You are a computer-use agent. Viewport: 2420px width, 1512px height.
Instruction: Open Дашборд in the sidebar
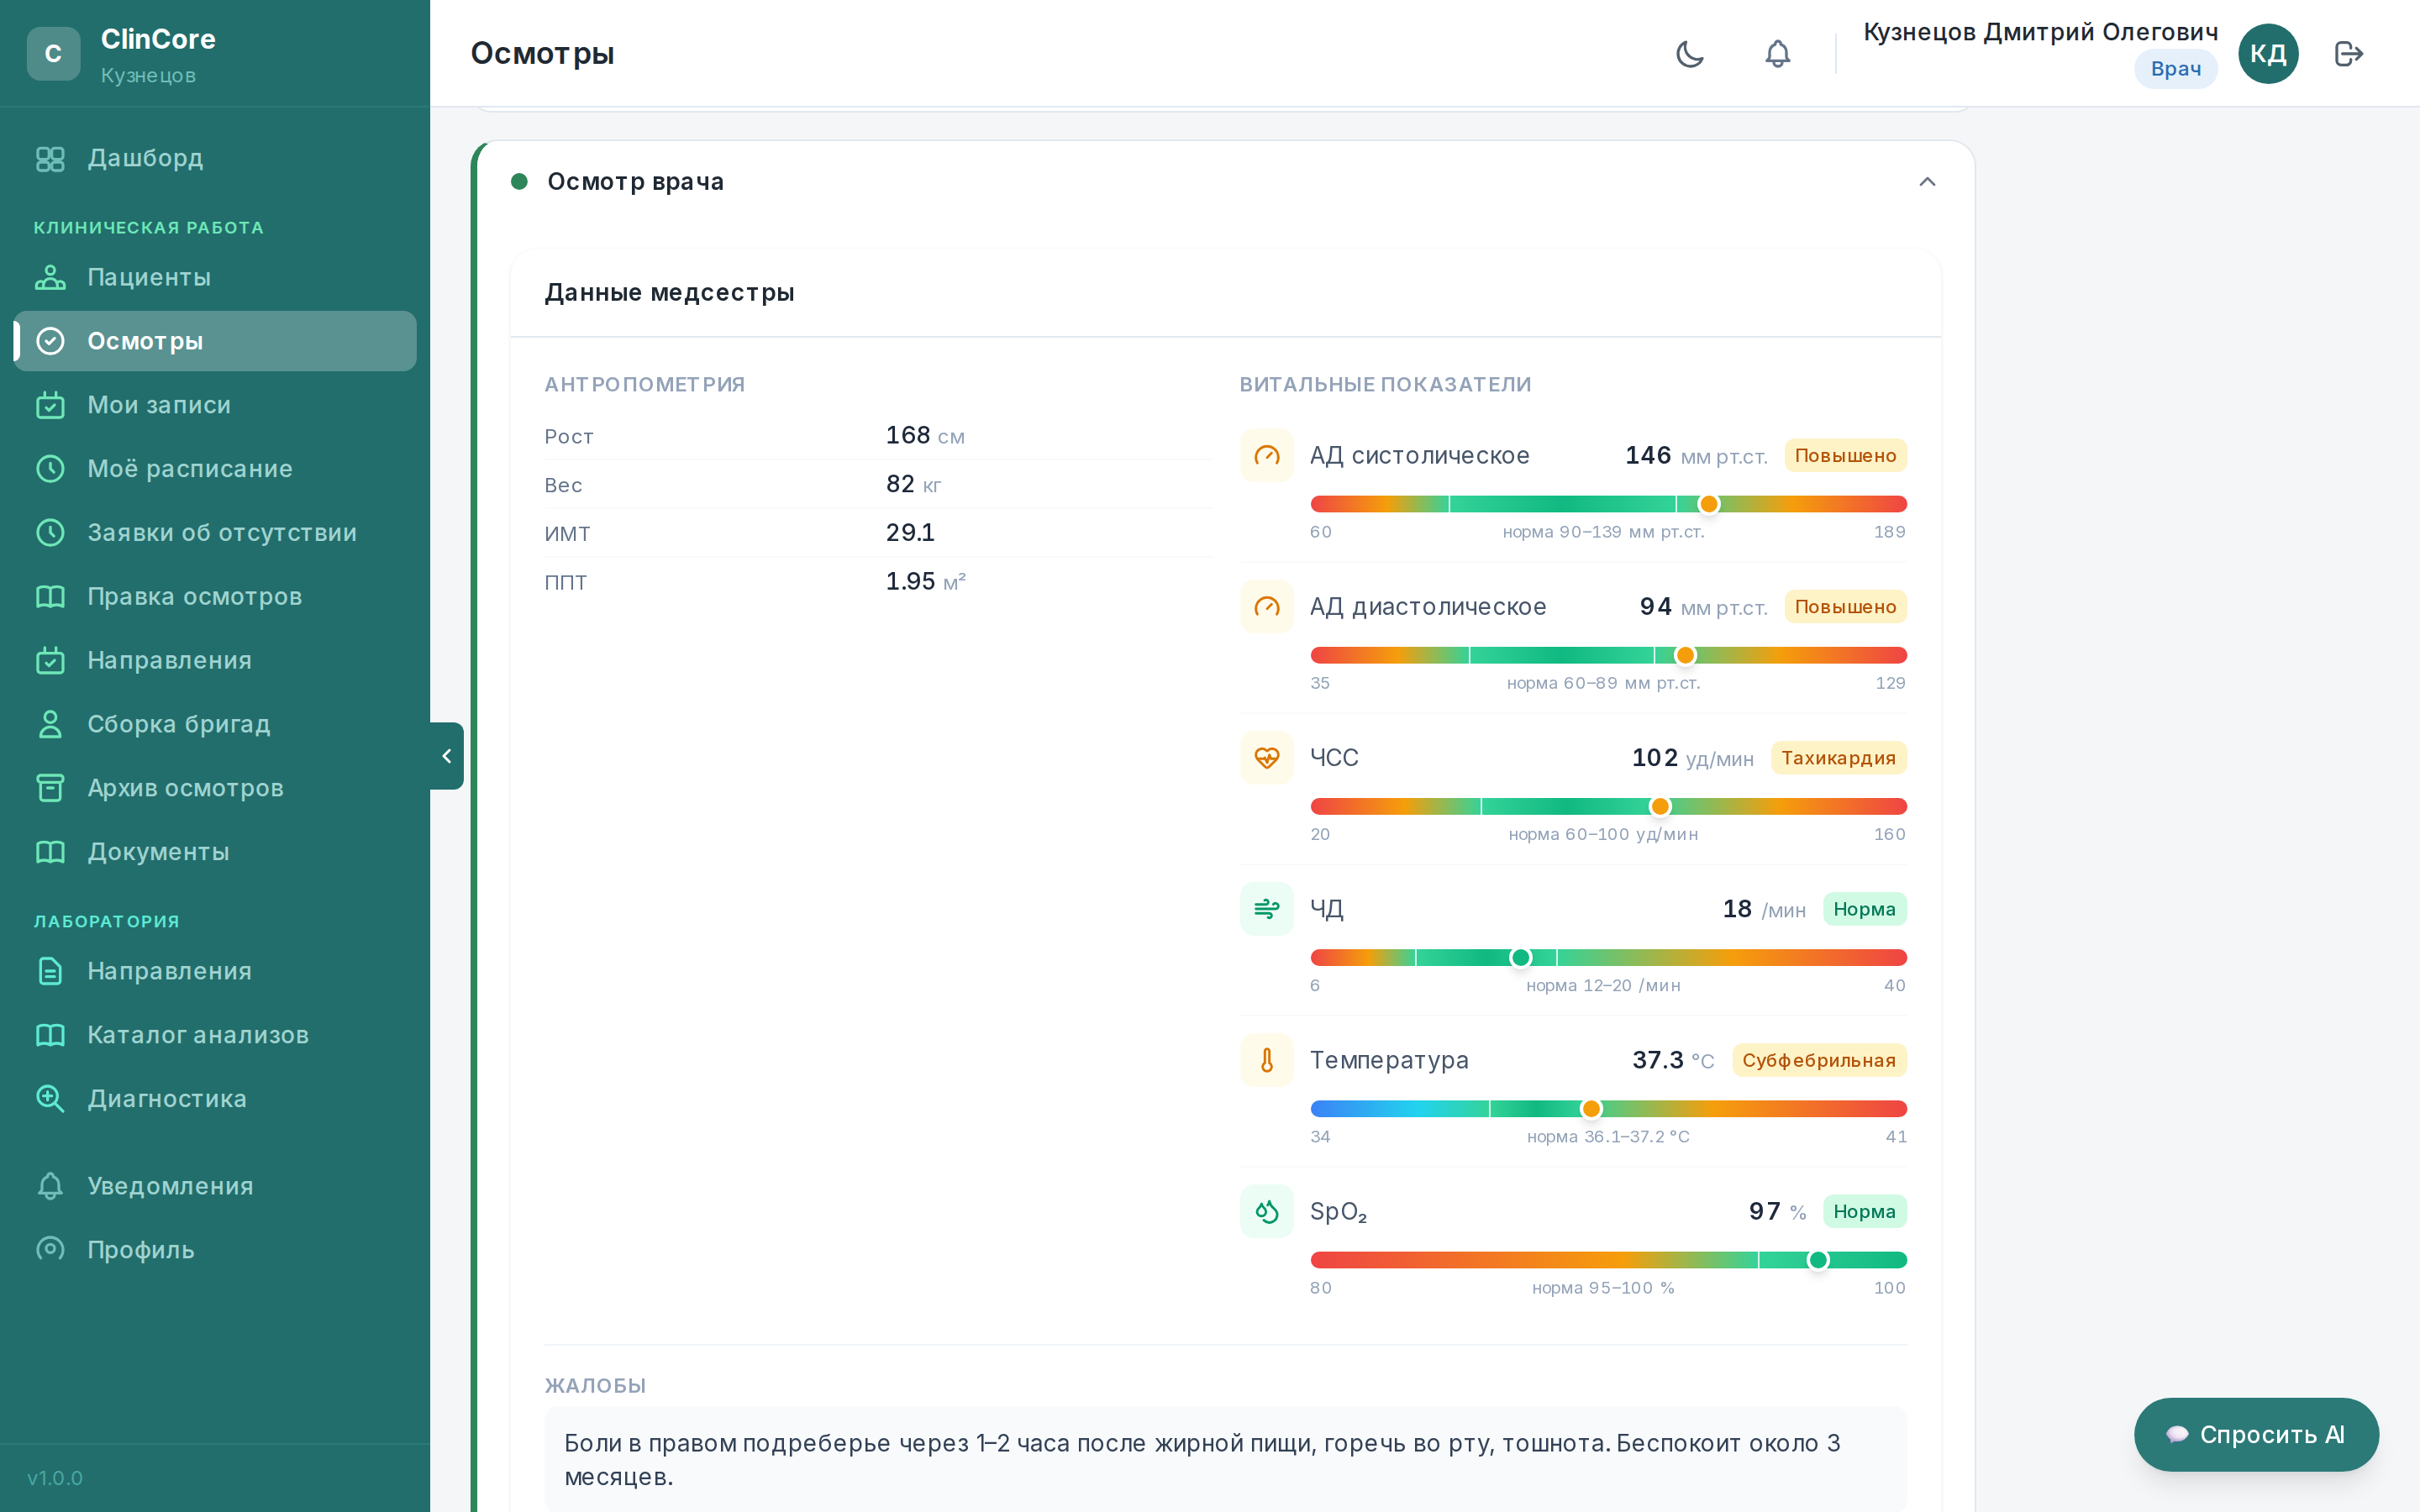click(215, 158)
